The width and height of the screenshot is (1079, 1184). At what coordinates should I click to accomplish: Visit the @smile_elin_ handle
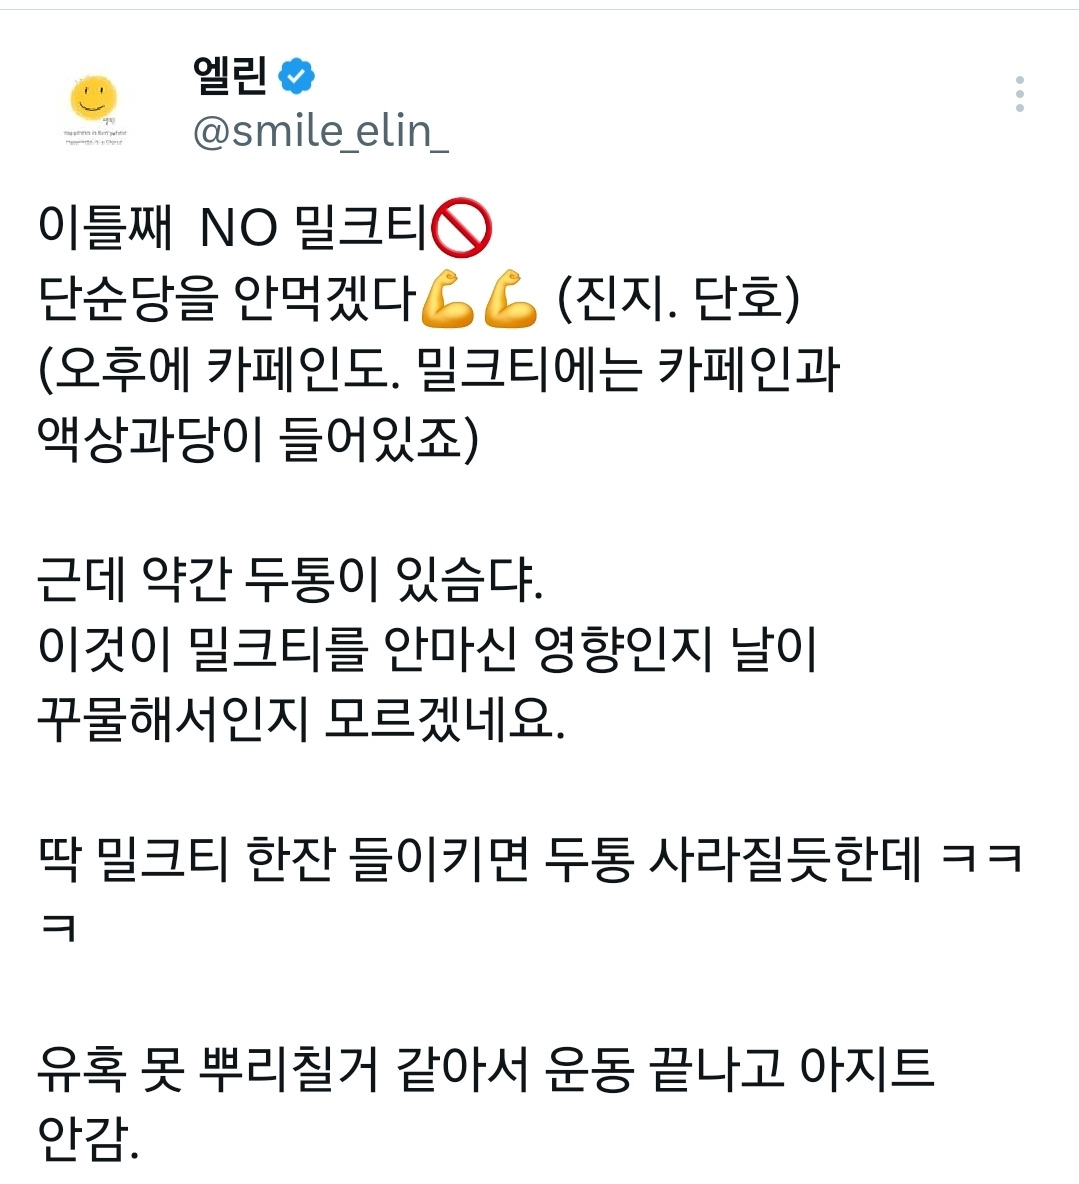pyautogui.click(x=321, y=131)
